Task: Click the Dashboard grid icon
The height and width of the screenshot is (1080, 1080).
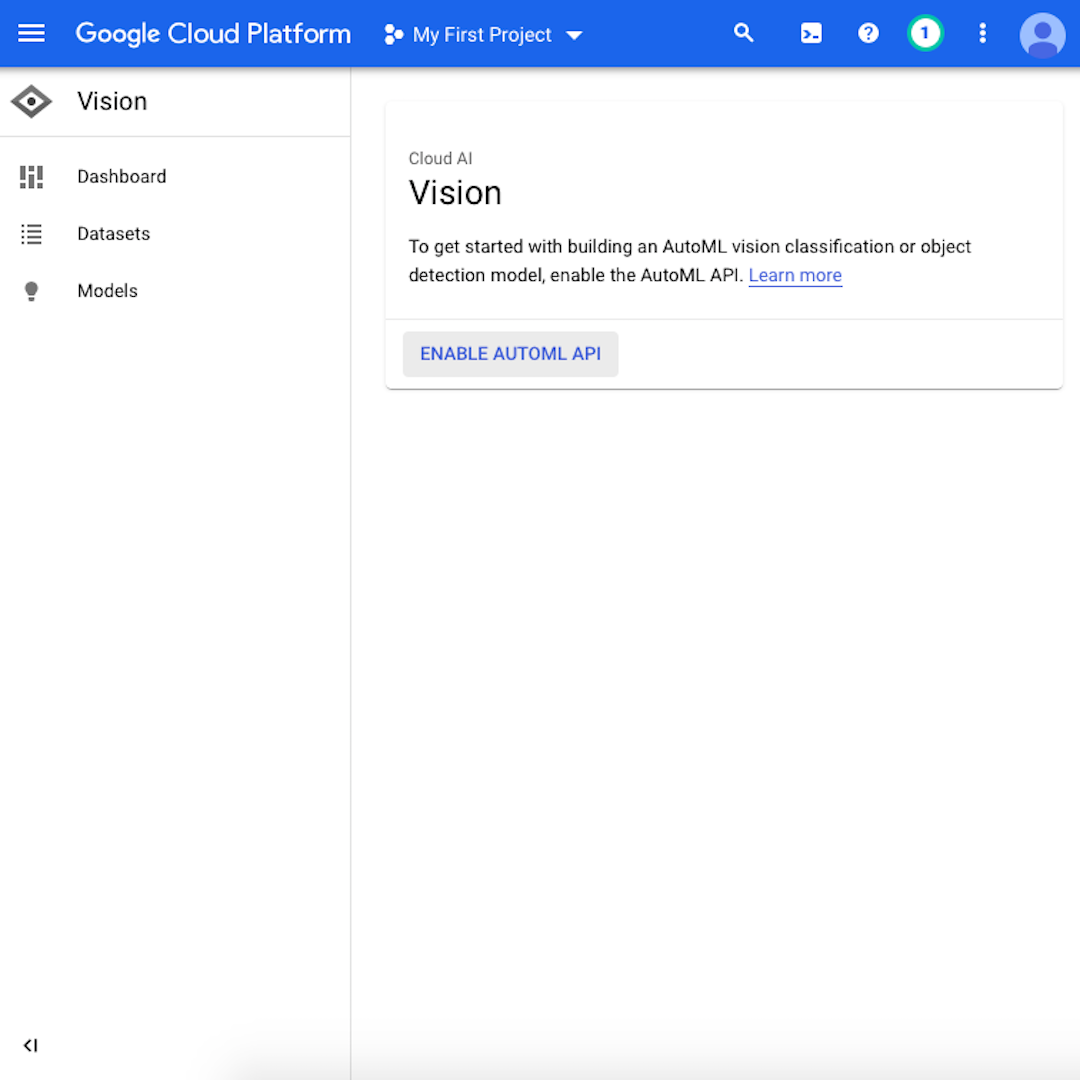Action: click(x=31, y=177)
